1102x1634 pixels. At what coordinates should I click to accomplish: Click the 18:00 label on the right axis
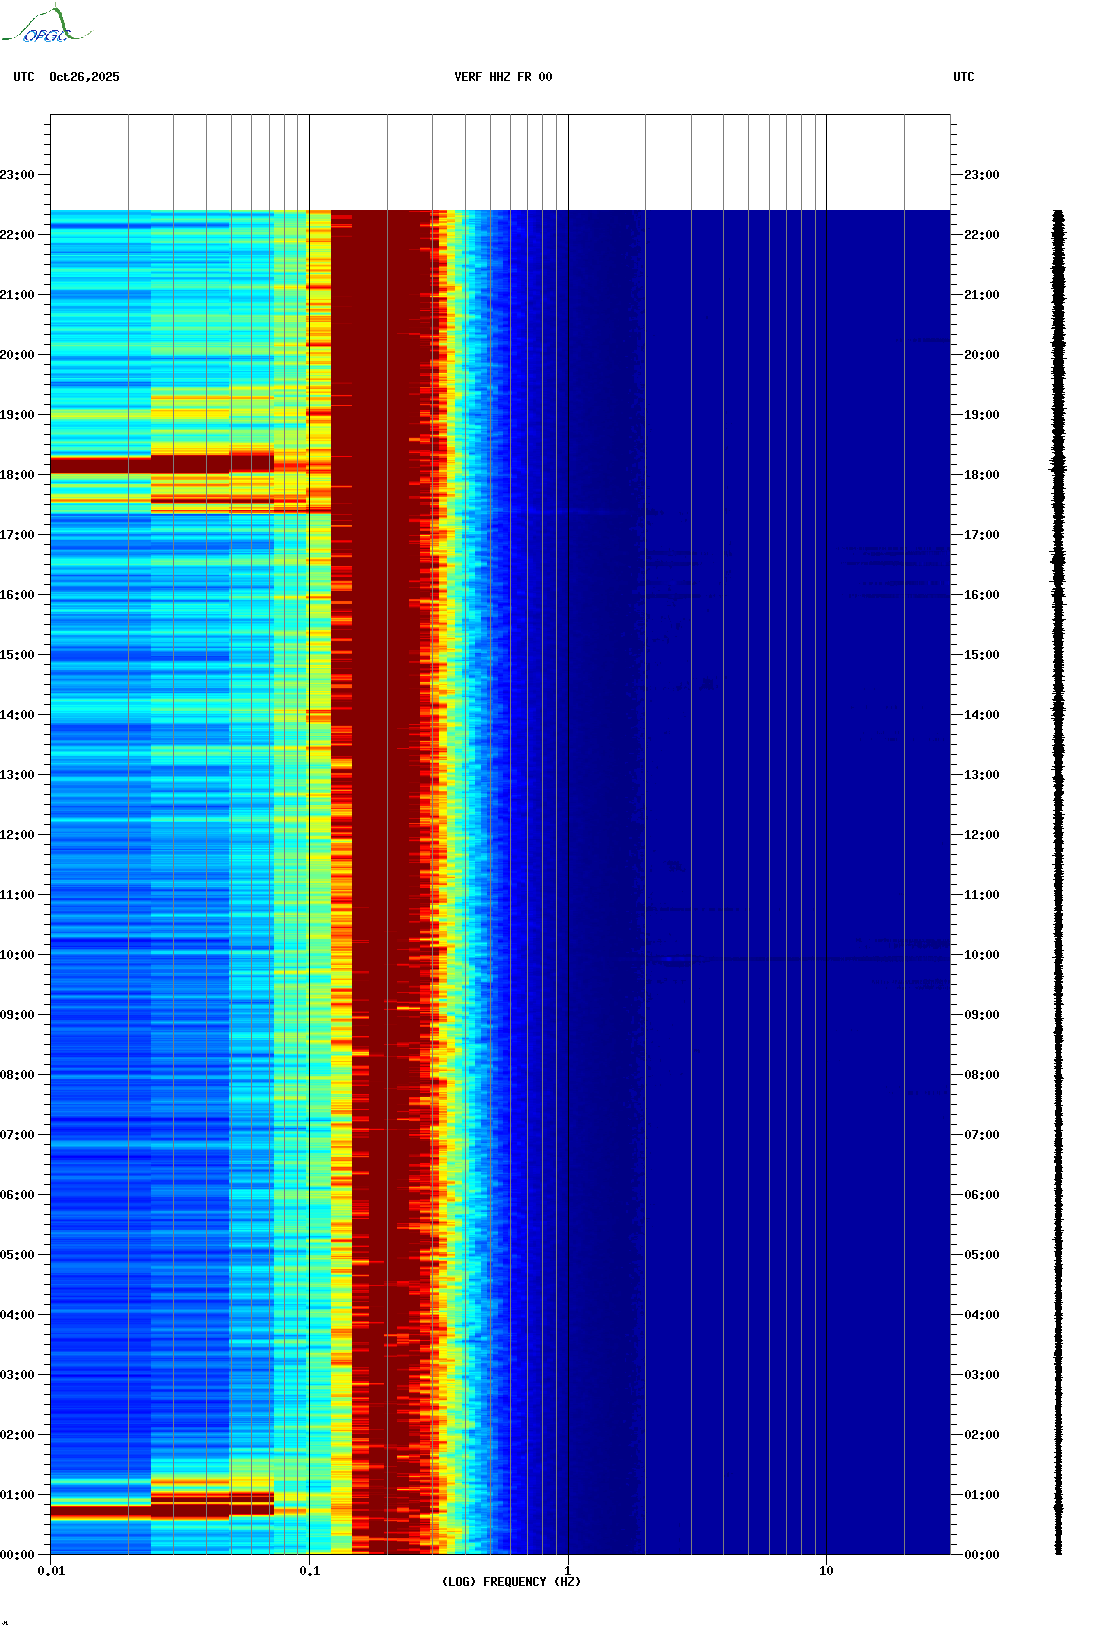pos(982,475)
